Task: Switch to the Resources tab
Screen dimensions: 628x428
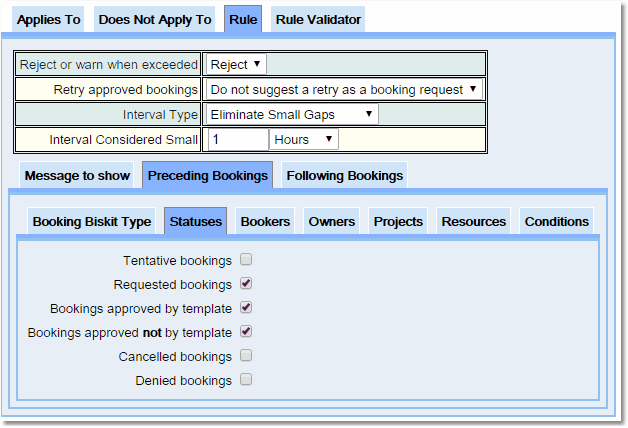Action: click(x=474, y=221)
